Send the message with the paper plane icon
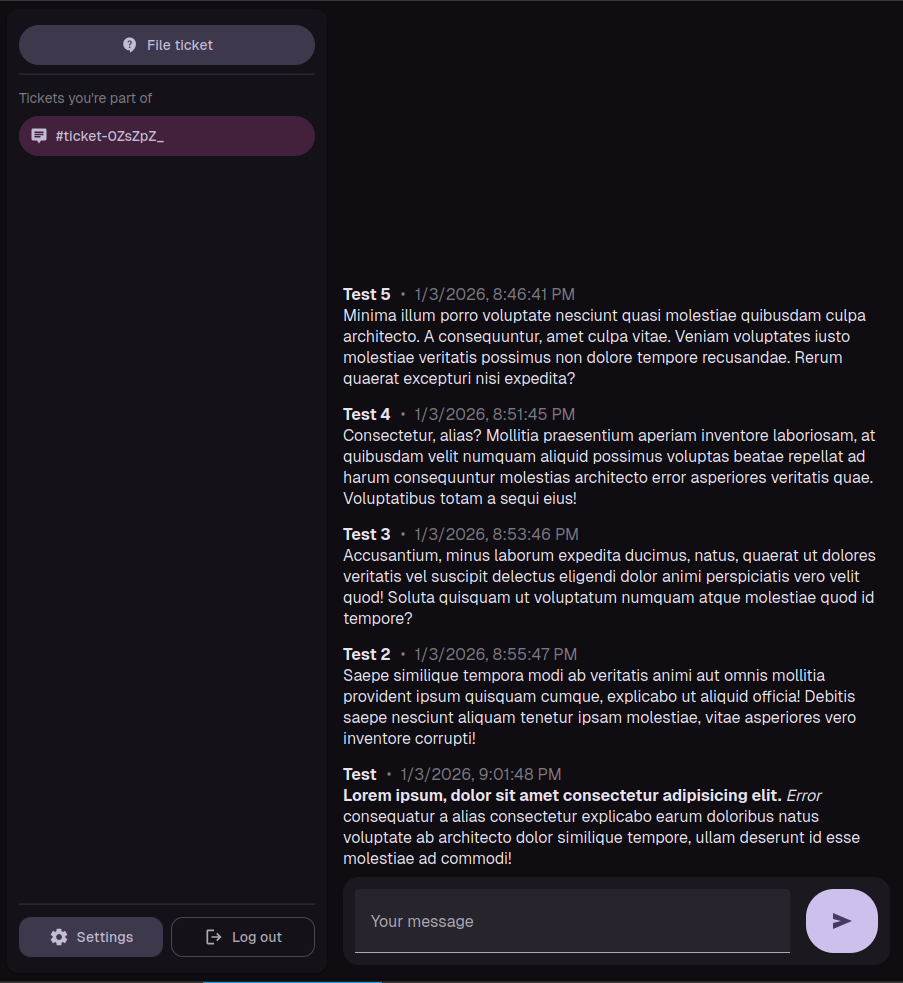 tap(841, 921)
